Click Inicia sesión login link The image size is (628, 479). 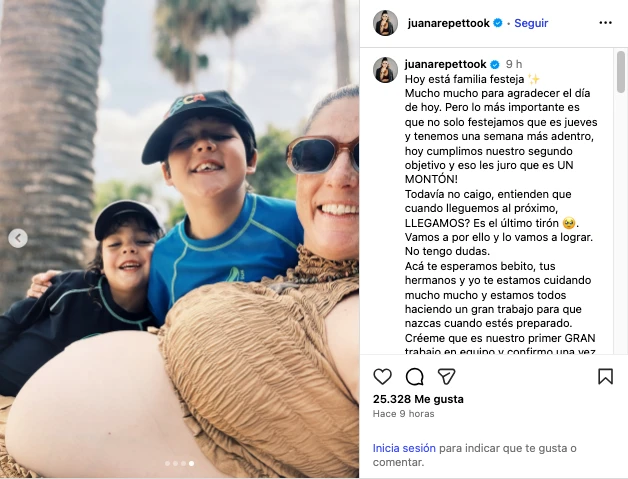pyautogui.click(x=404, y=448)
